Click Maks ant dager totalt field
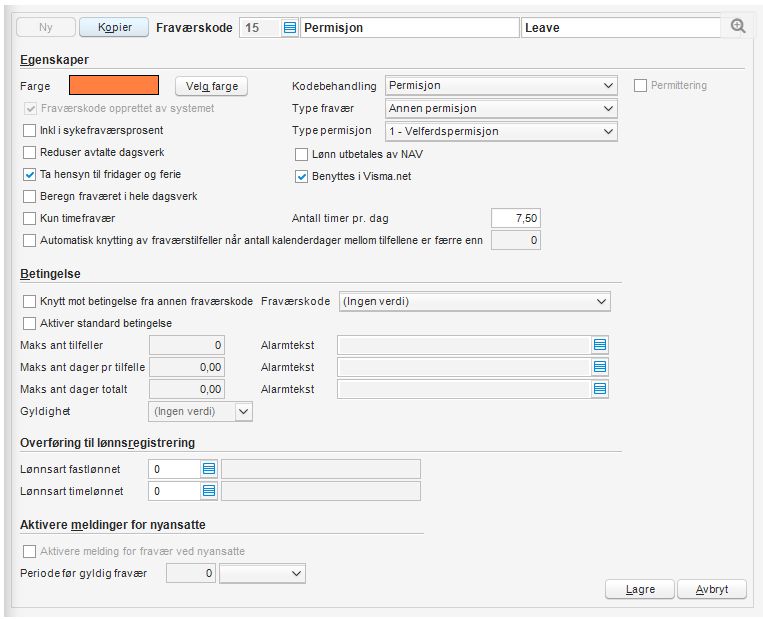The height and width of the screenshot is (619, 763). pyautogui.click(x=187, y=389)
